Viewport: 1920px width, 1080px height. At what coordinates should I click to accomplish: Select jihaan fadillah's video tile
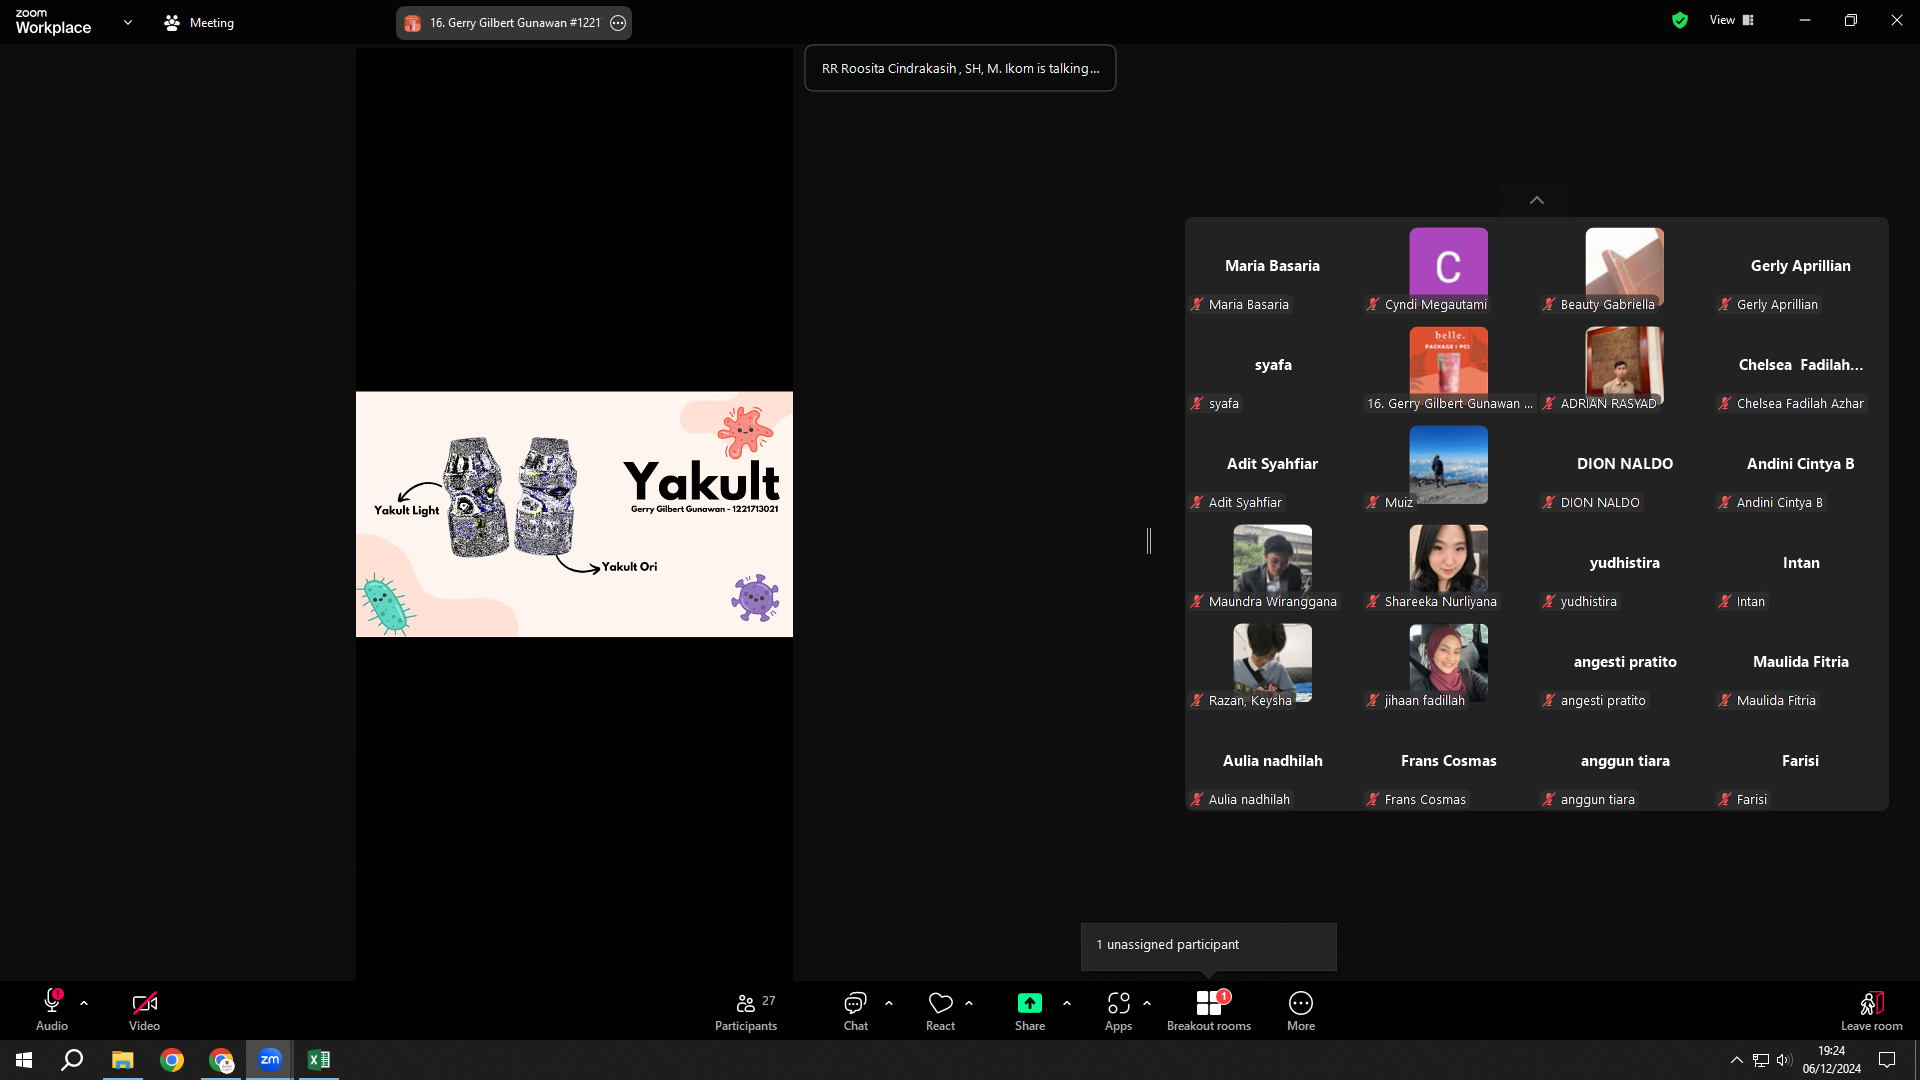pyautogui.click(x=1449, y=663)
